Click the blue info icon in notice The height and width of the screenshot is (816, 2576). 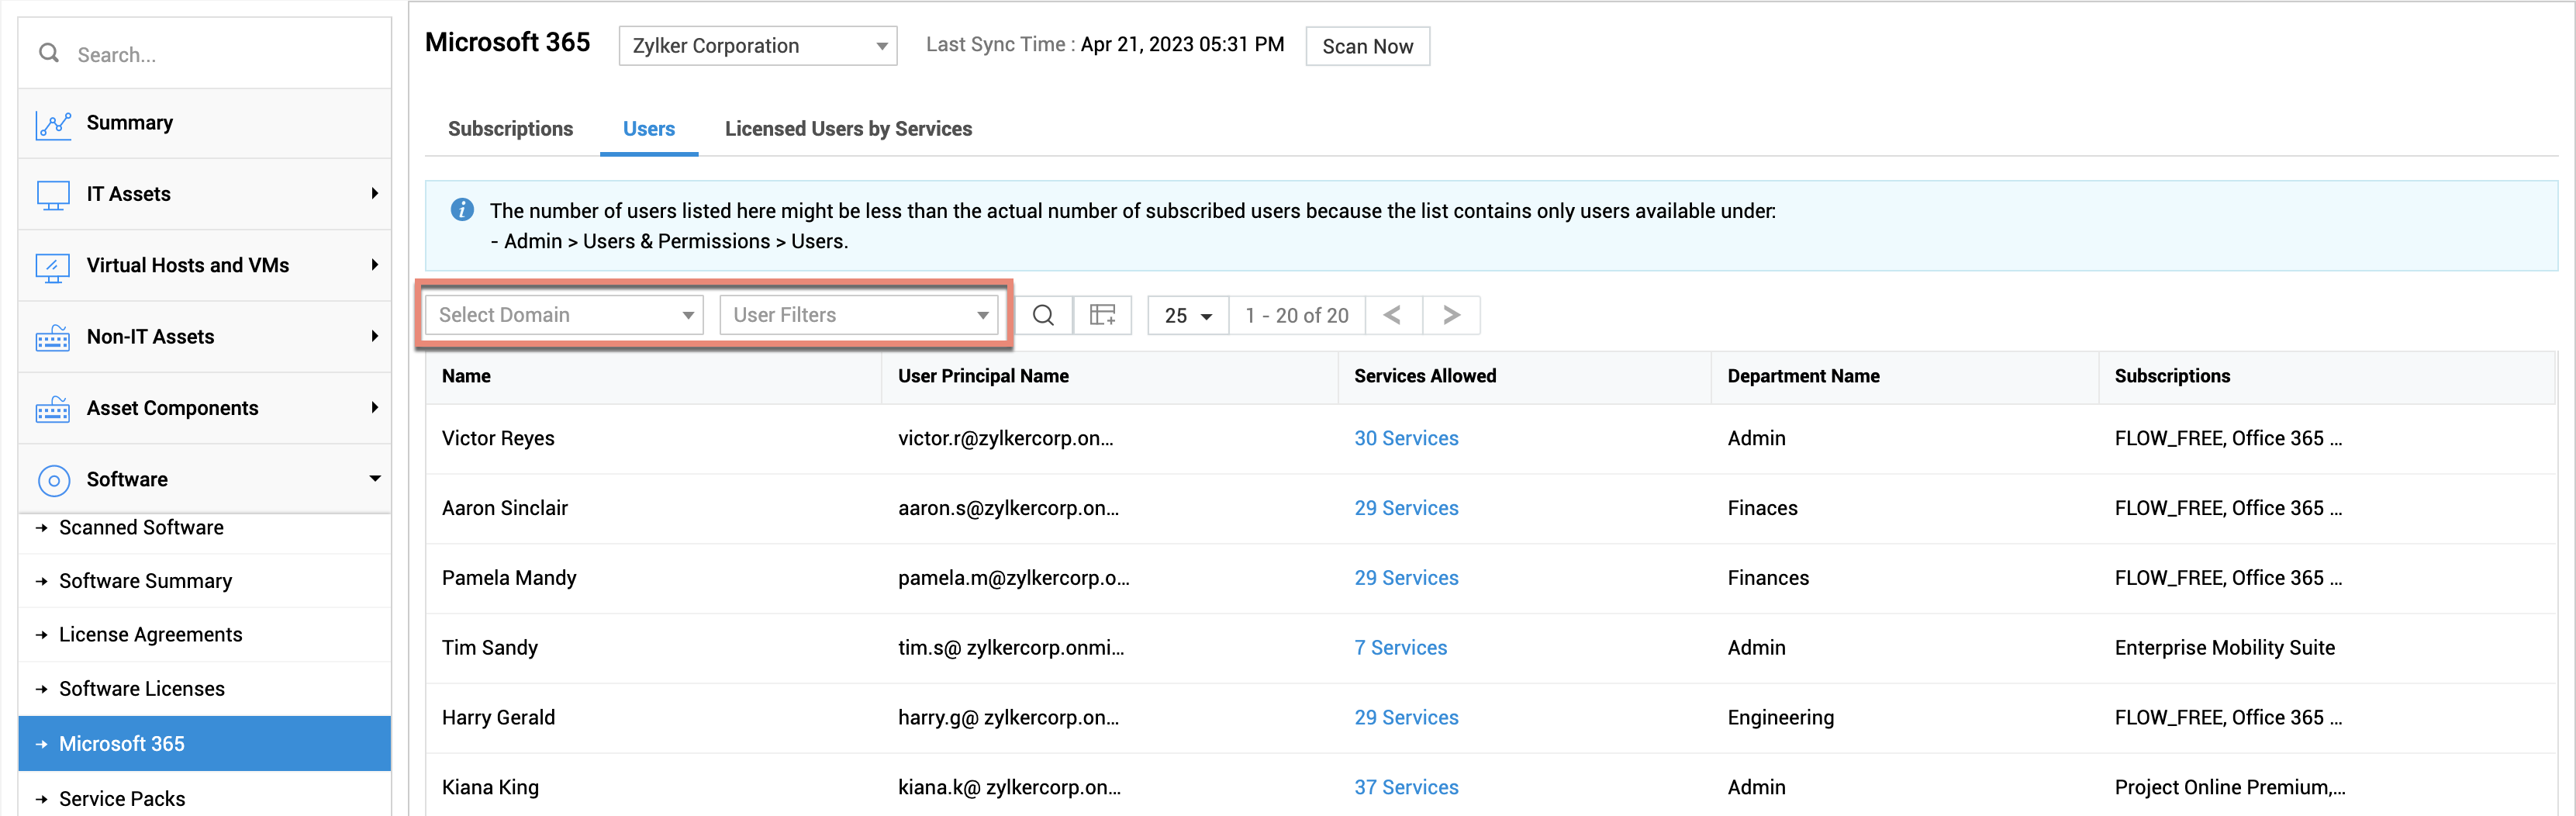[x=462, y=209]
